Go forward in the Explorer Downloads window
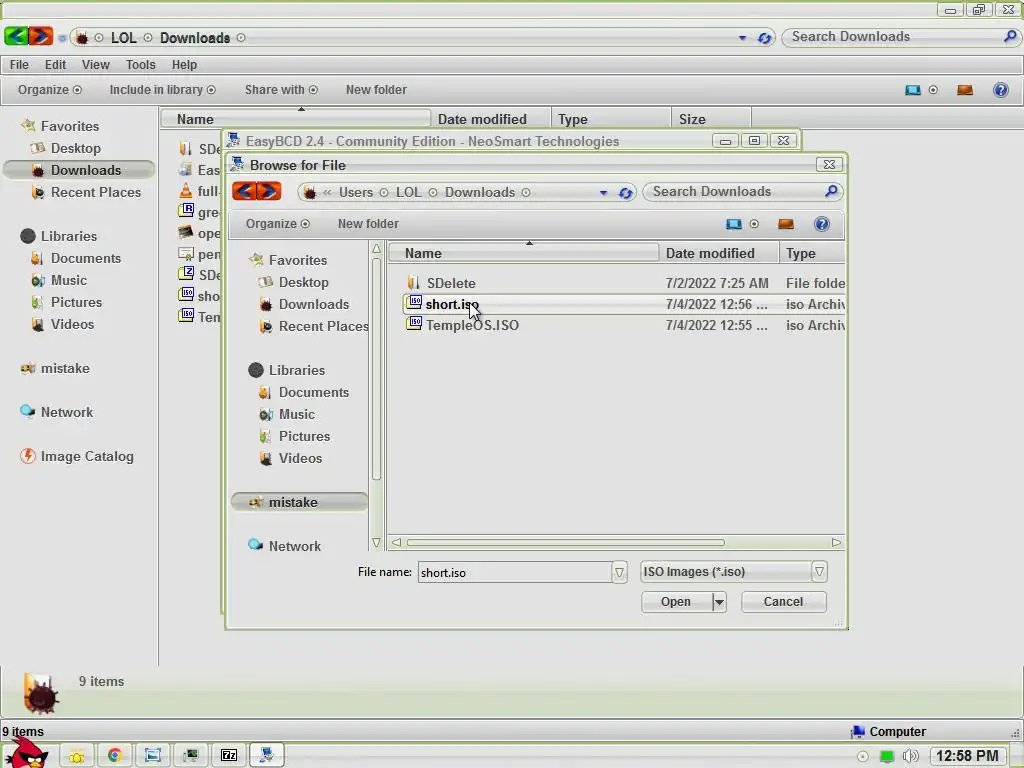This screenshot has width=1024, height=768. click(x=40, y=36)
